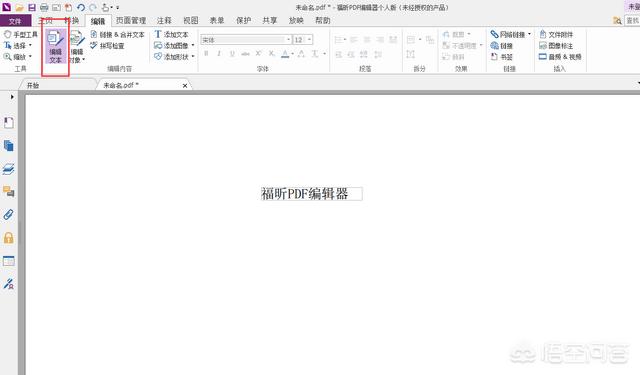Open the folder icon in quick access toolbar
Screen dimensions: 640x375
click(19, 7)
